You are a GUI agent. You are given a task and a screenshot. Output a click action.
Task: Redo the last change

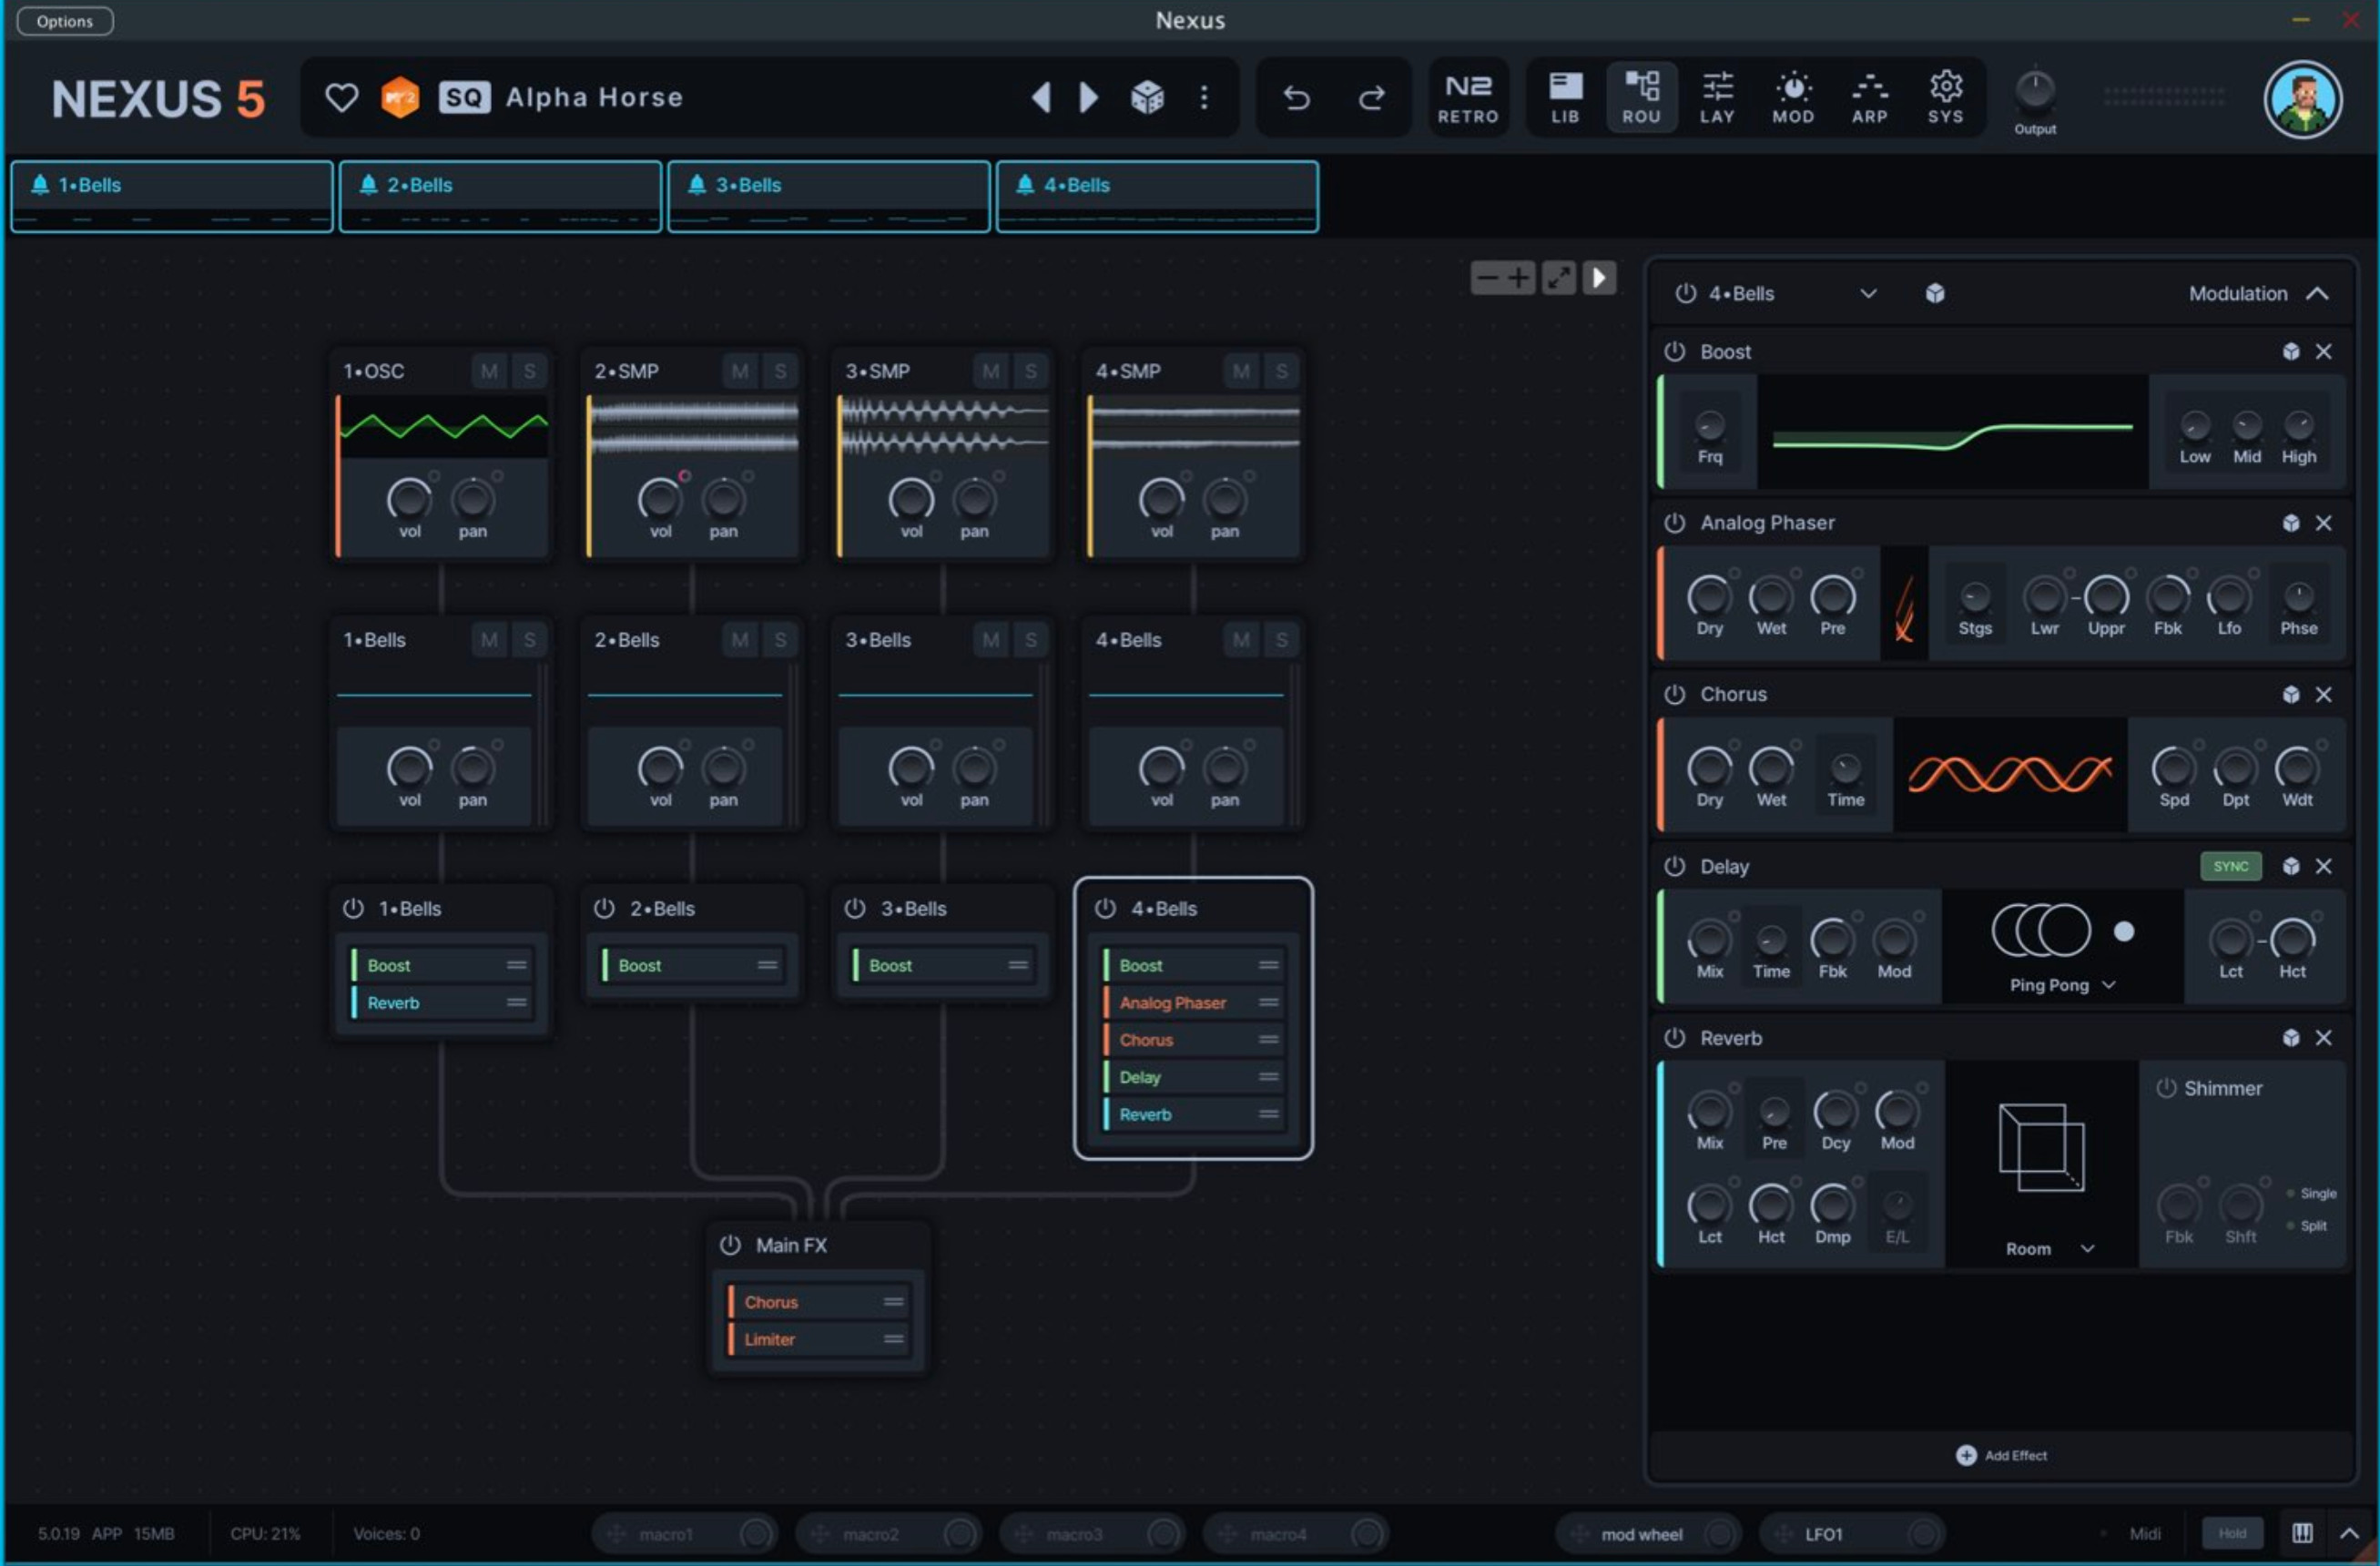tap(1372, 97)
